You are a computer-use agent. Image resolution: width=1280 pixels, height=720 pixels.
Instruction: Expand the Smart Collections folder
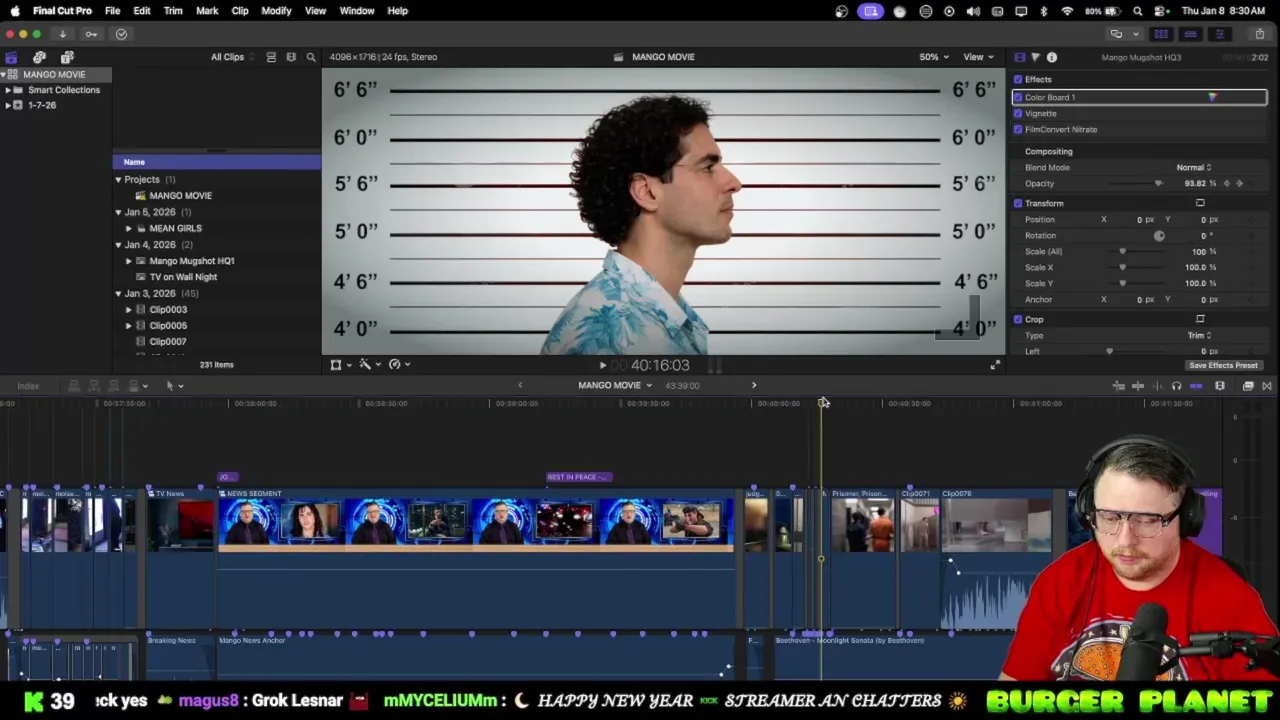[x=8, y=90]
